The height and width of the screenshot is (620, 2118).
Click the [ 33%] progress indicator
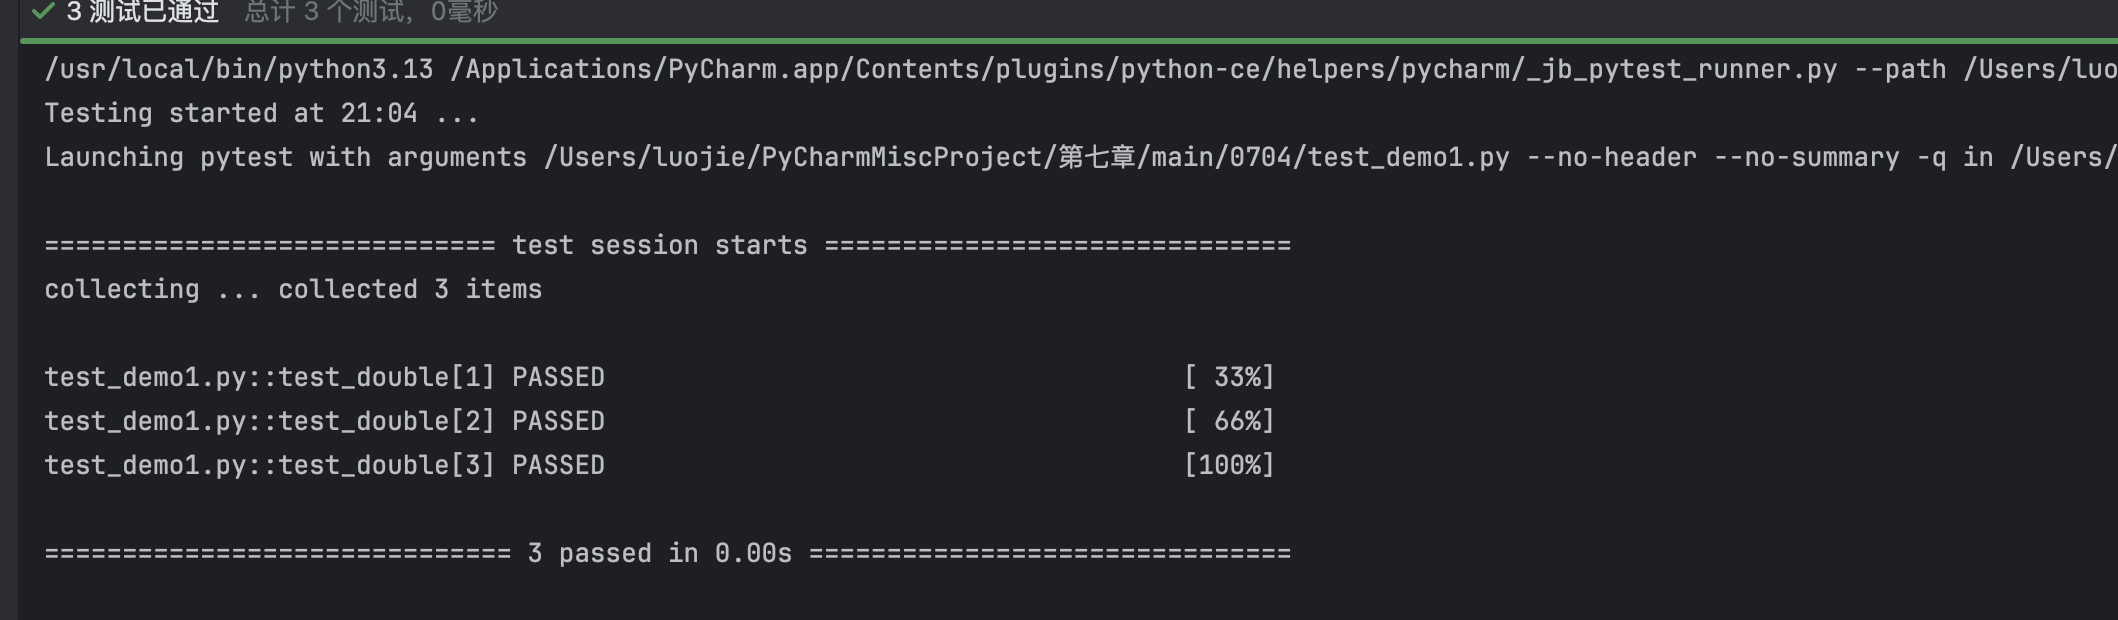tap(1229, 377)
